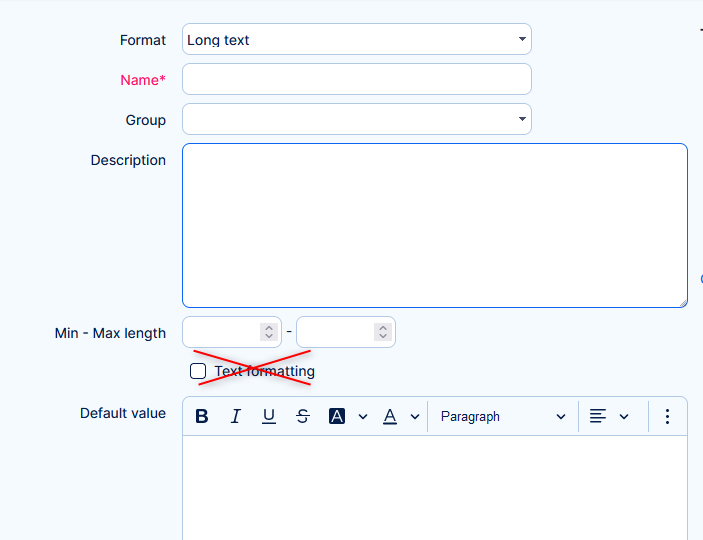Open the Paragraph heading style dropdown
The width and height of the screenshot is (703, 540).
point(503,417)
